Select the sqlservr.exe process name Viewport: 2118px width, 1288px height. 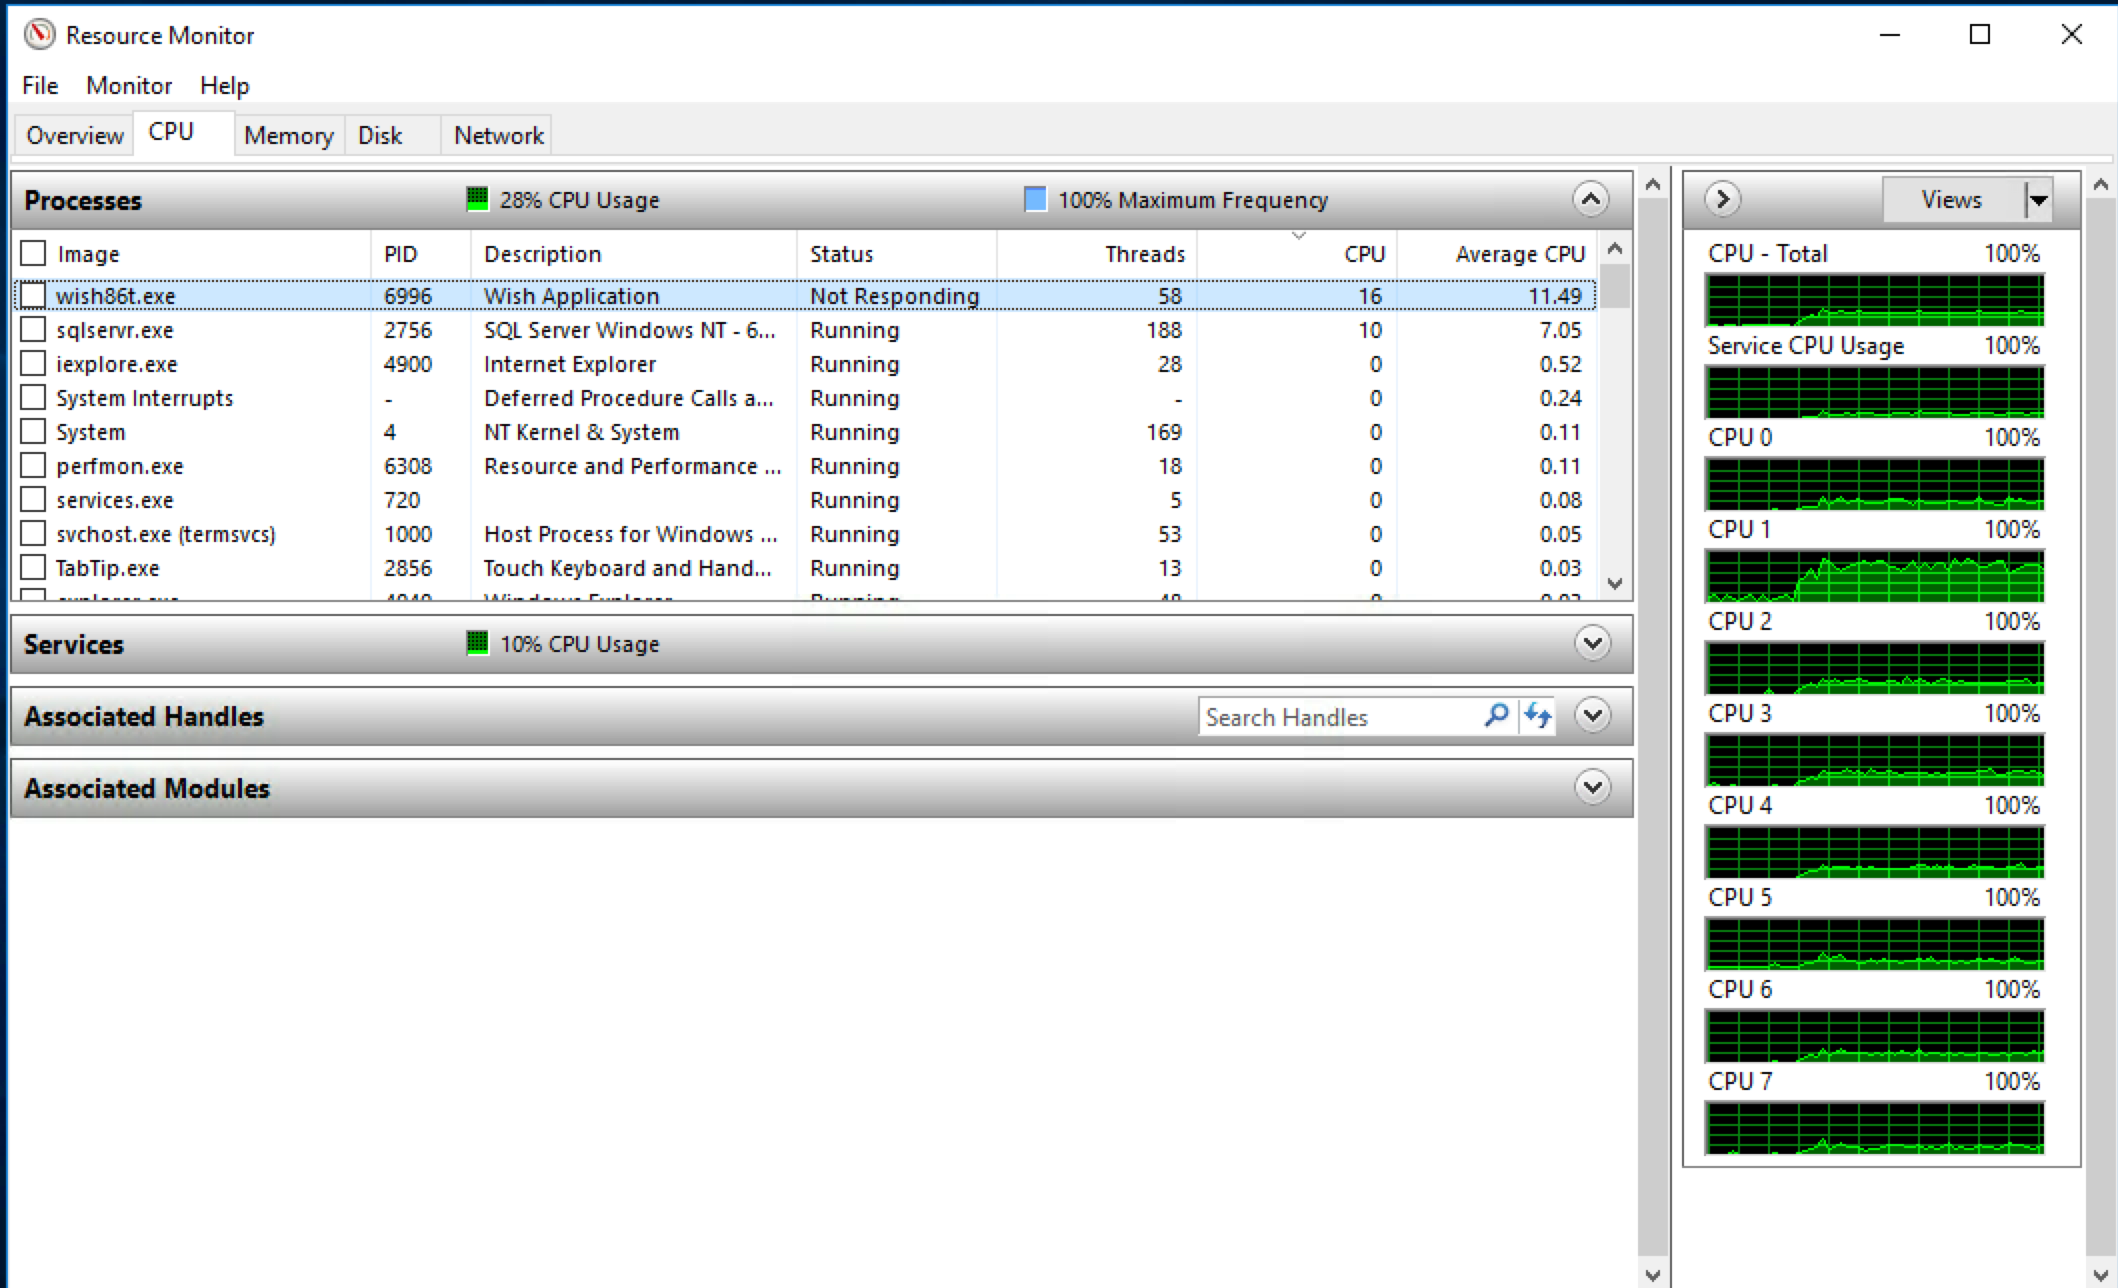tap(115, 329)
